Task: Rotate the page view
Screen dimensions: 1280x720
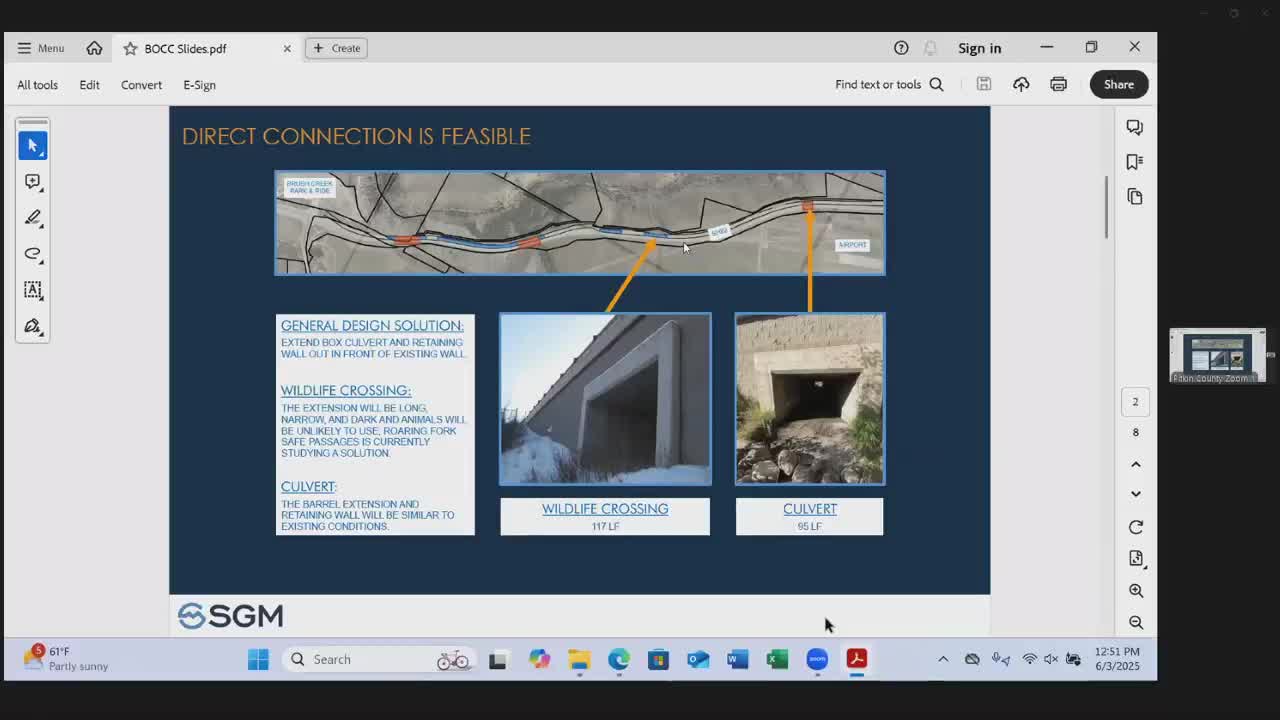Action: coord(1135,527)
